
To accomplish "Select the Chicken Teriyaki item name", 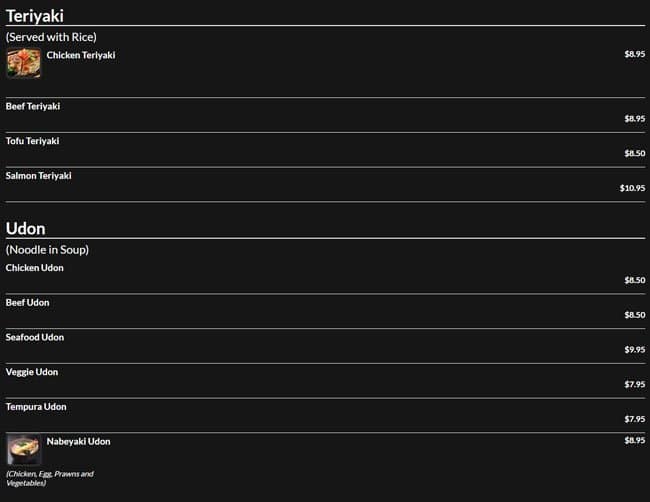I will click(x=81, y=56).
